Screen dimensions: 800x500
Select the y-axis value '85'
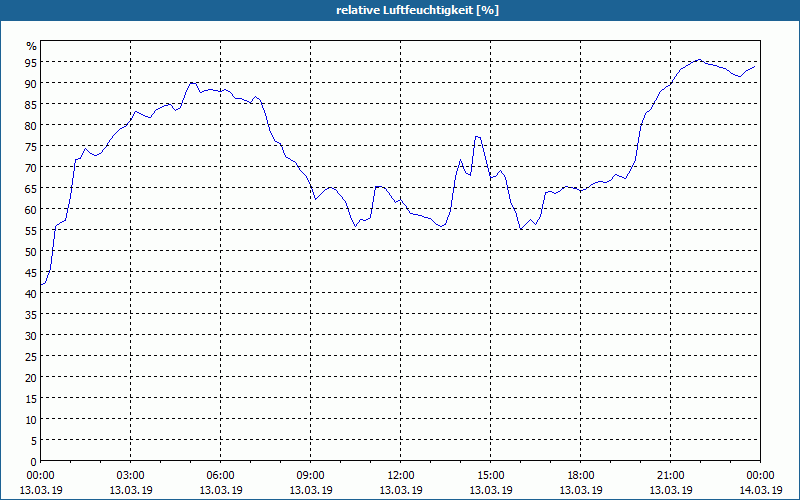click(x=31, y=104)
